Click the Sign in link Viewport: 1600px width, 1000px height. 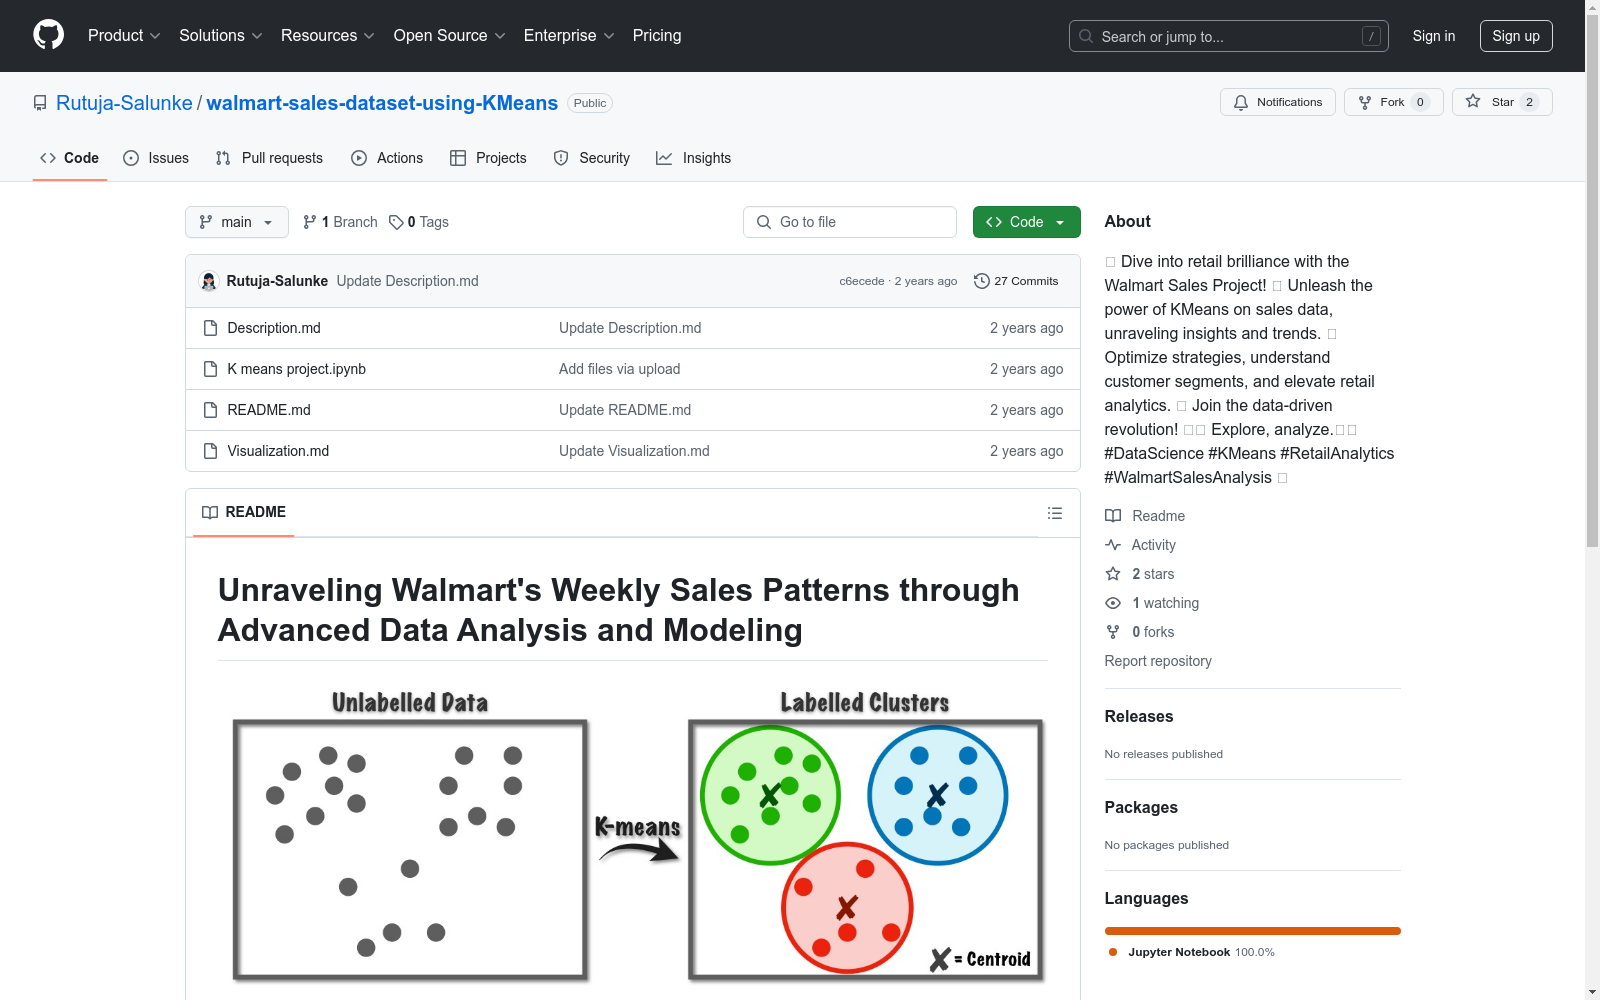(1434, 36)
